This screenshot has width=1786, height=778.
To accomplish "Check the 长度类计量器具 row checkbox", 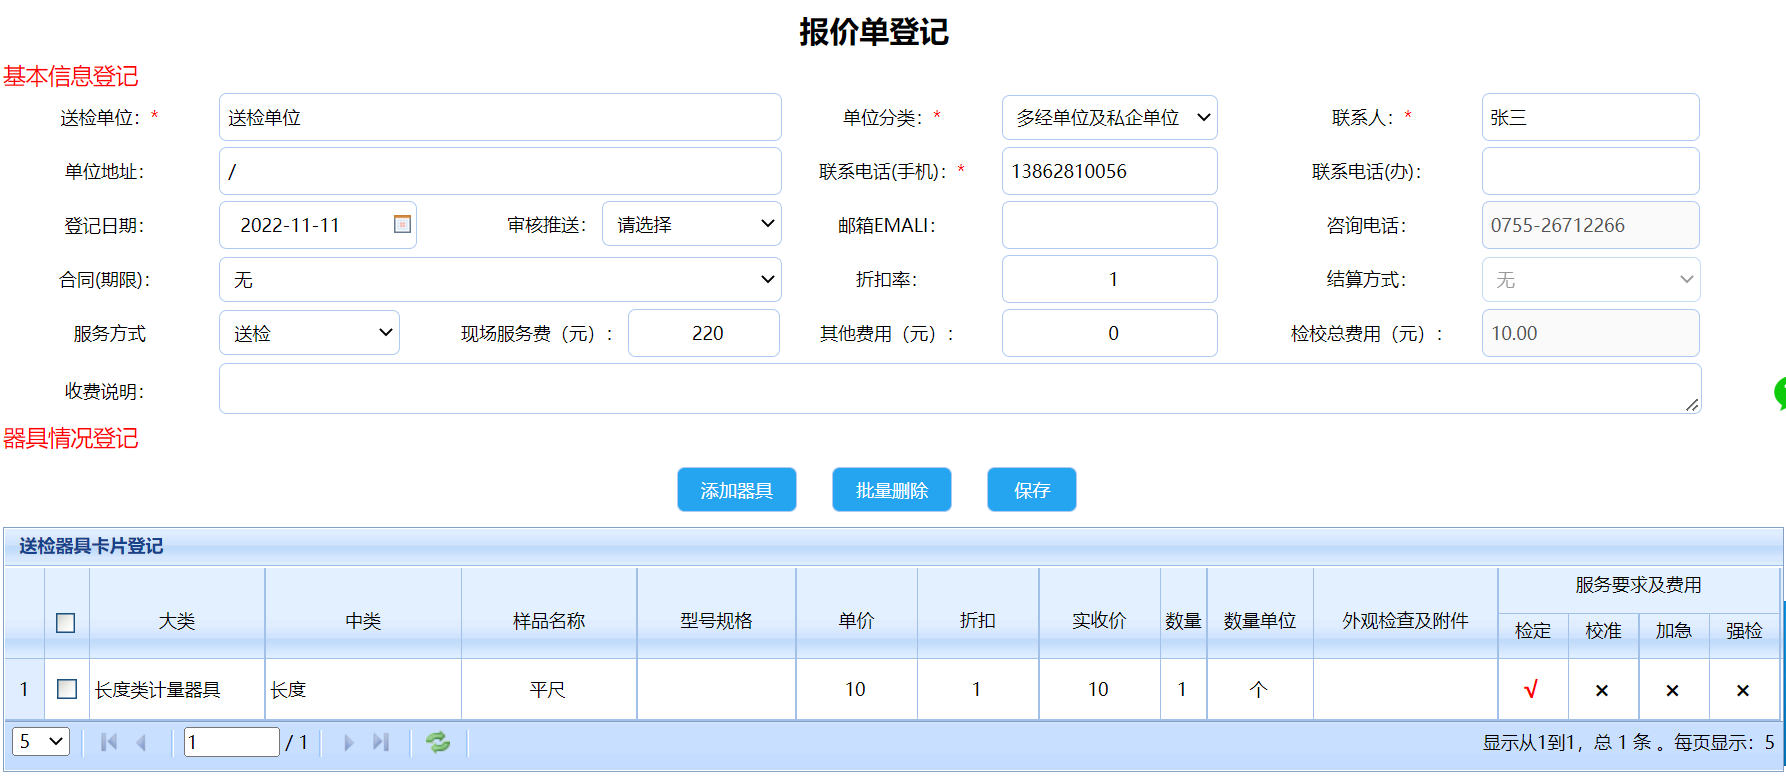I will click(x=67, y=689).
